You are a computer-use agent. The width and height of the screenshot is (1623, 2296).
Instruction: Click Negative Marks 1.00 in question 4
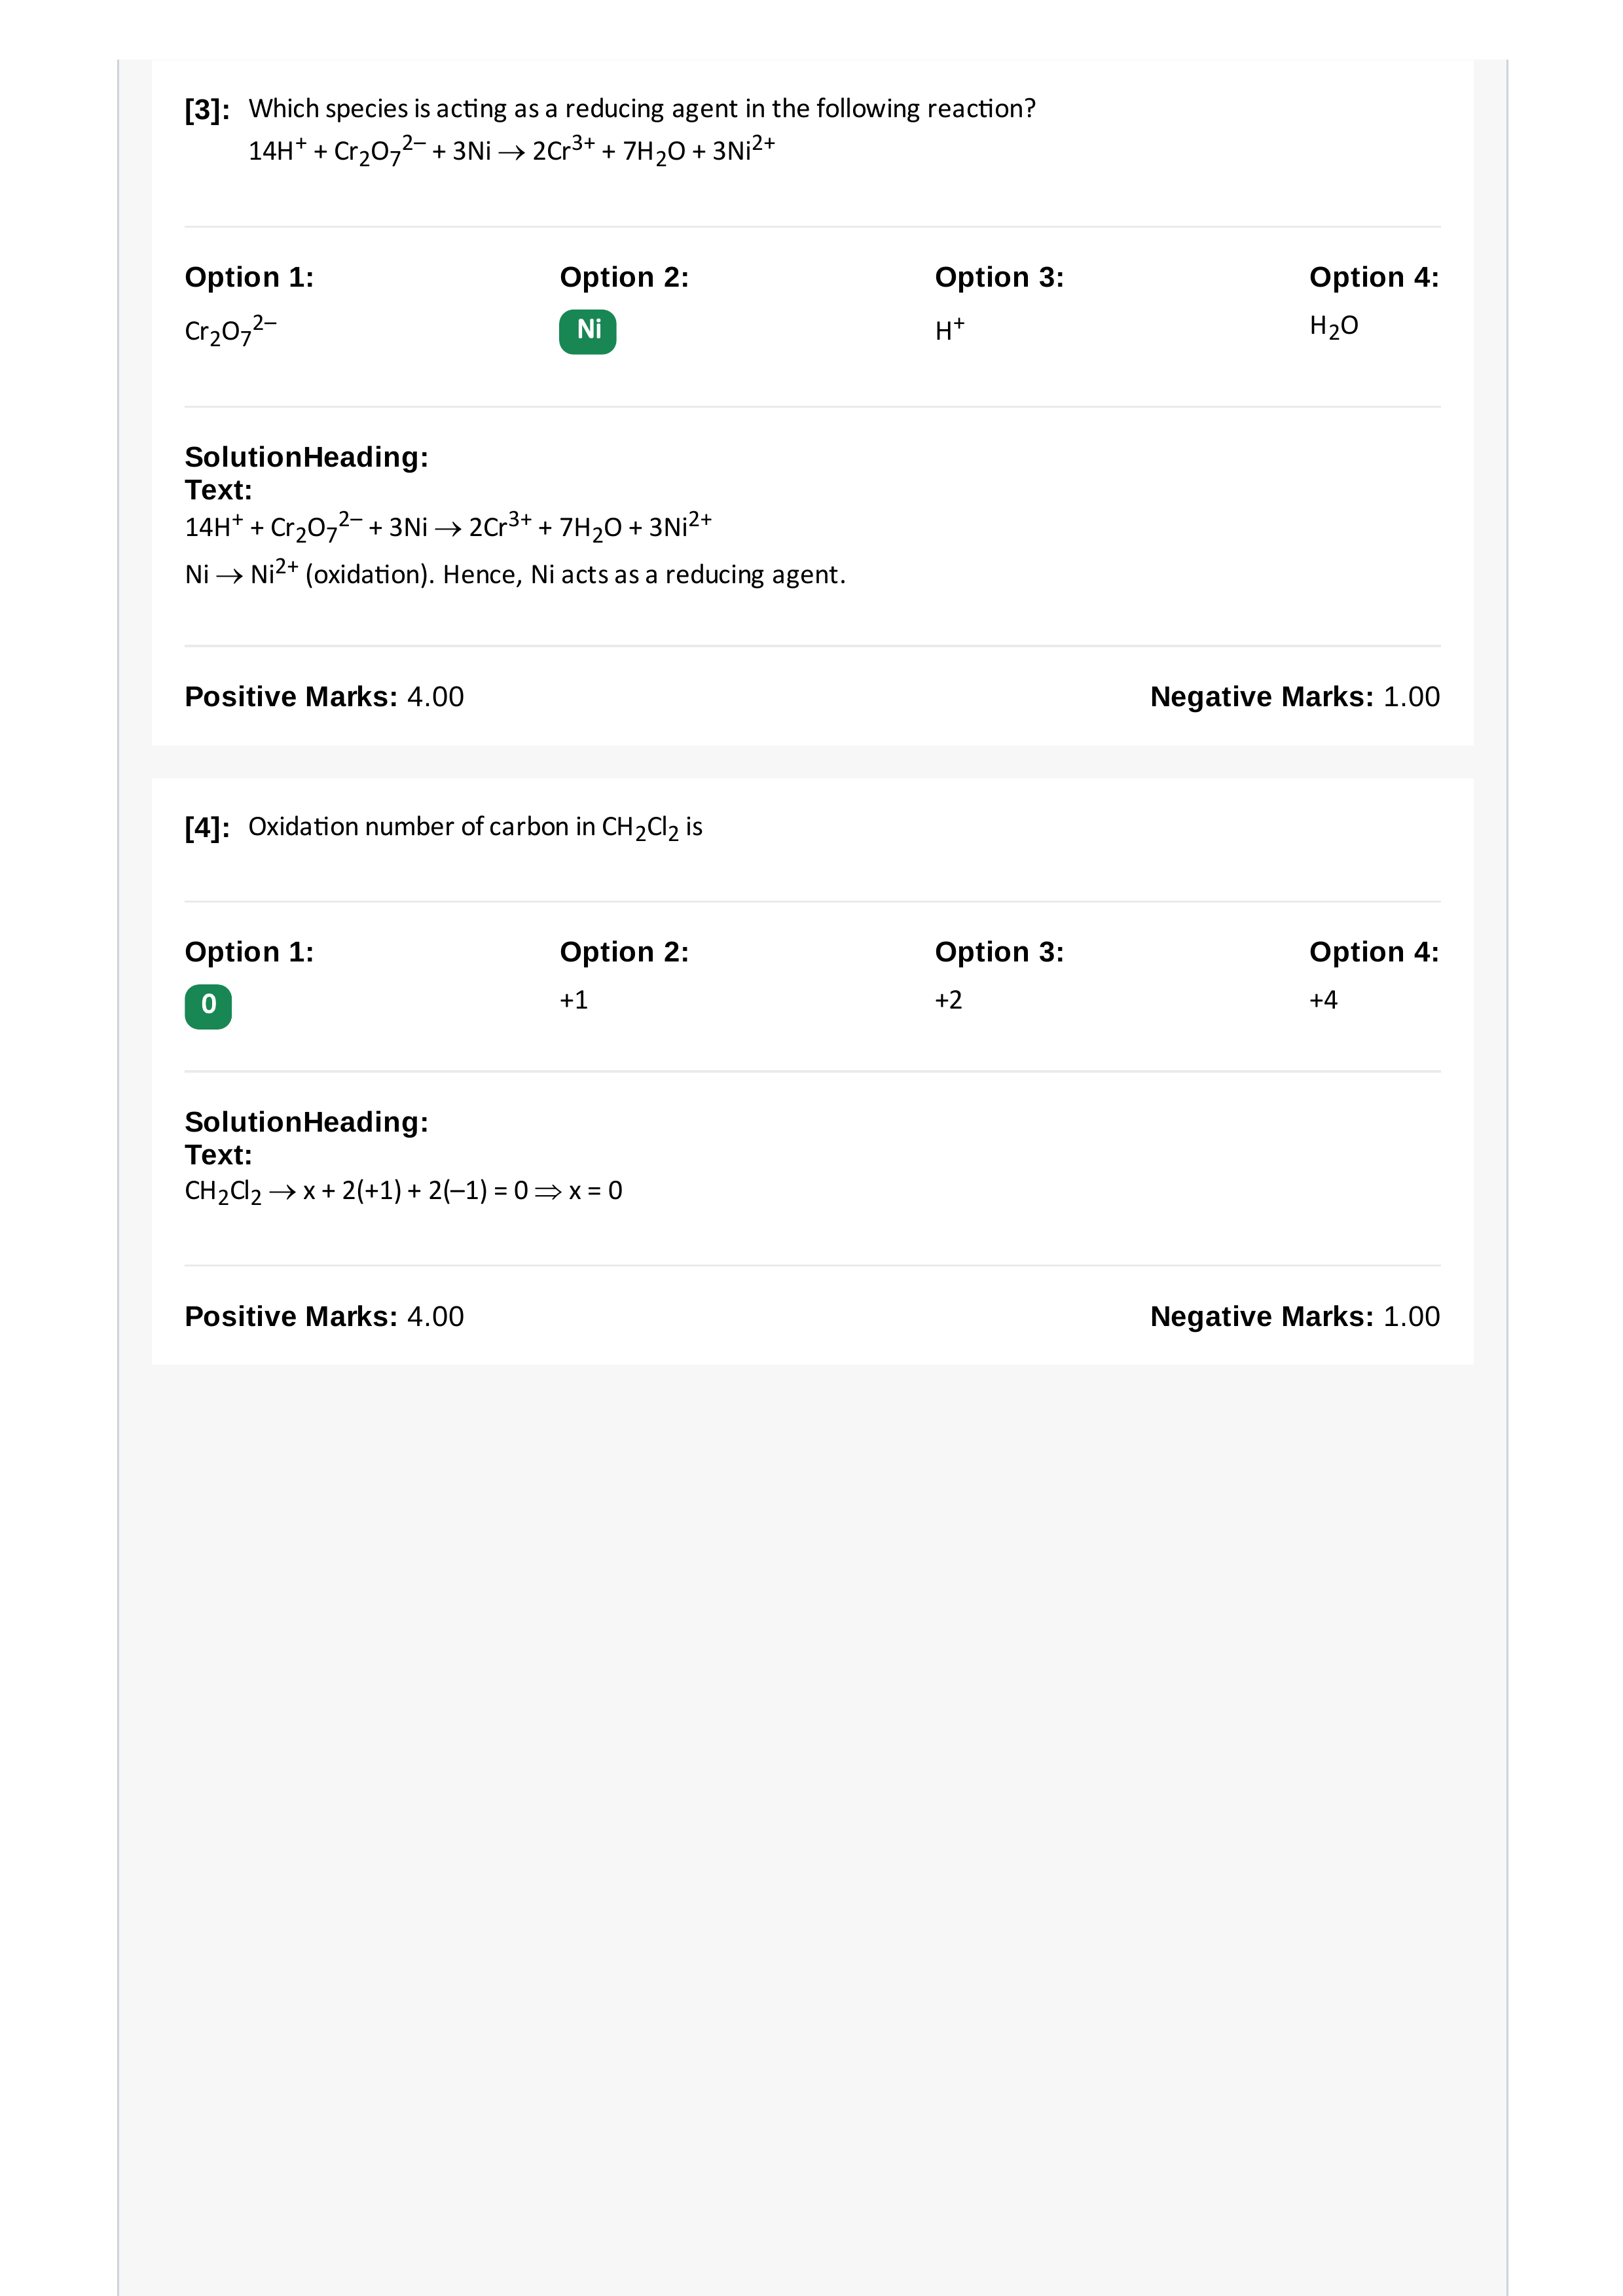1295,1317
